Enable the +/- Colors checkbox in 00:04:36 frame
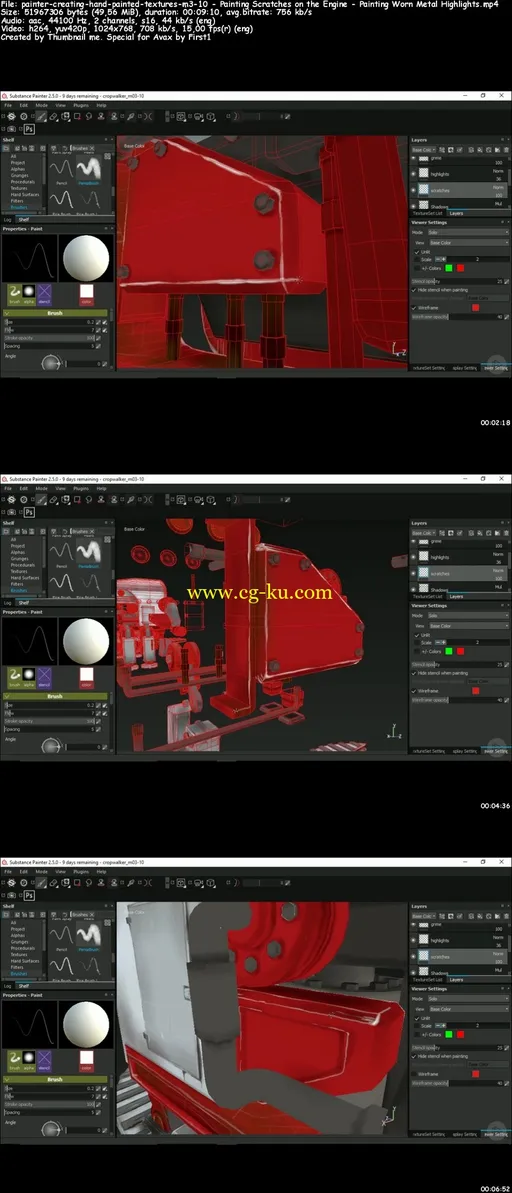Screen dimensions: 512x1193 417,652
